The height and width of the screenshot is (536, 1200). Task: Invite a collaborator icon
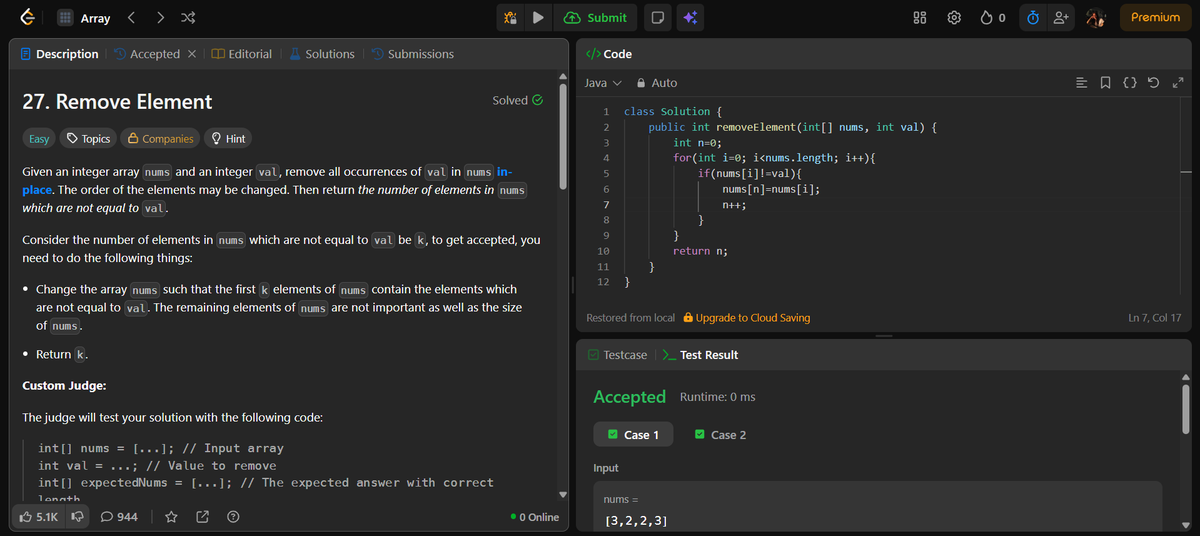point(1060,18)
